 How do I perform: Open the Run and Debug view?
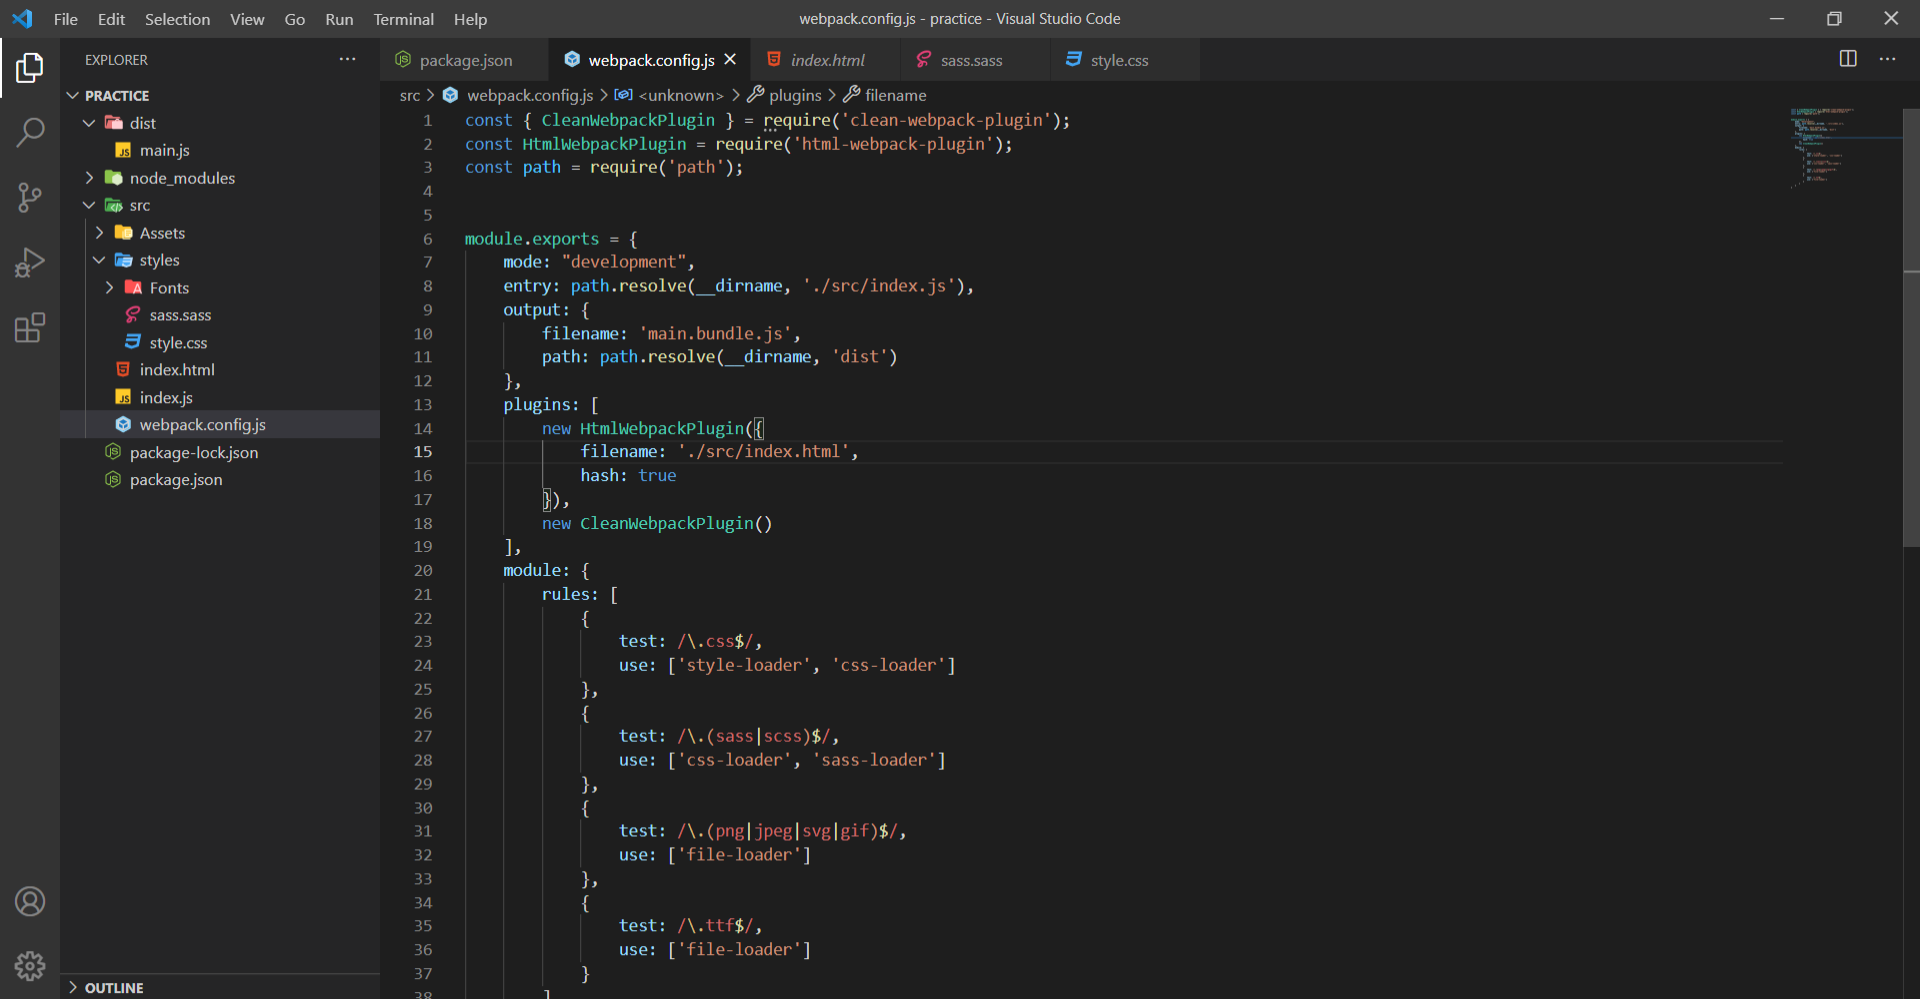click(30, 263)
